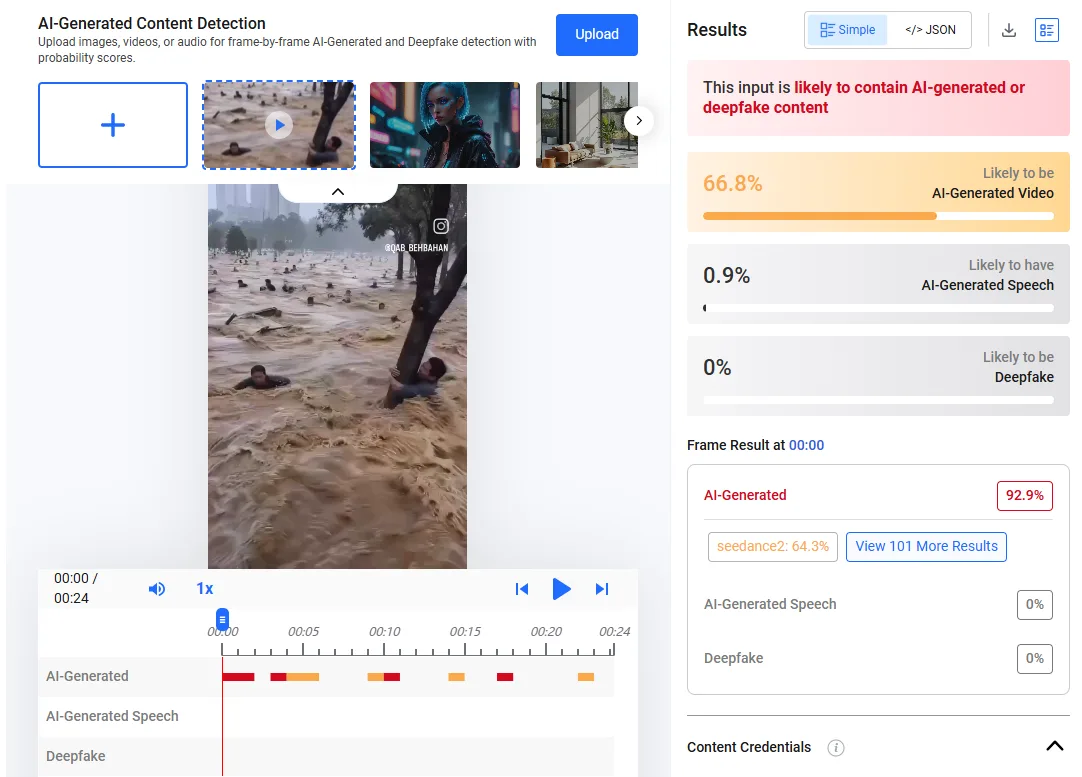Image resolution: width=1082 pixels, height=777 pixels.
Task: Open View 101 More Results
Action: coord(926,547)
